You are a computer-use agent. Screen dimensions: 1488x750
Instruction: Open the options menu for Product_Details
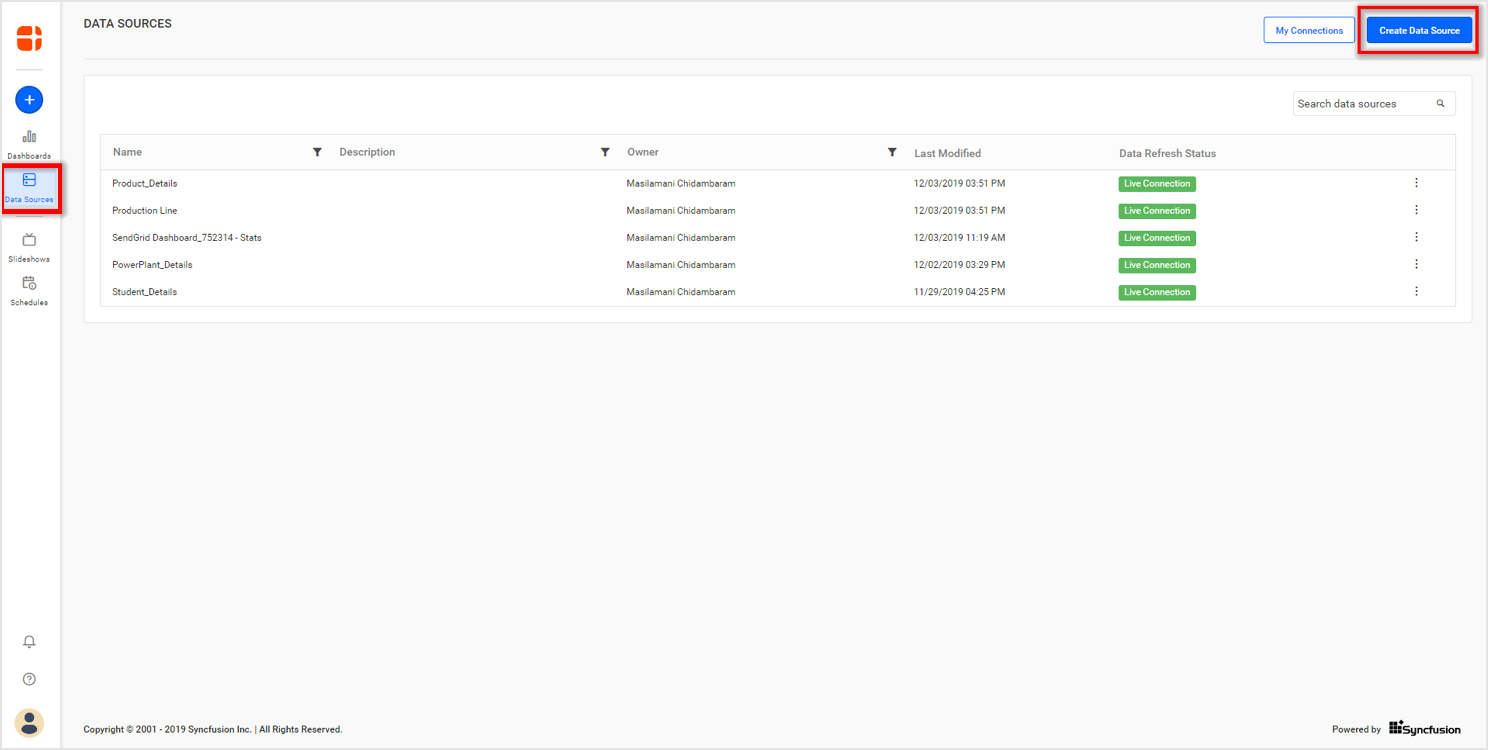(x=1416, y=183)
